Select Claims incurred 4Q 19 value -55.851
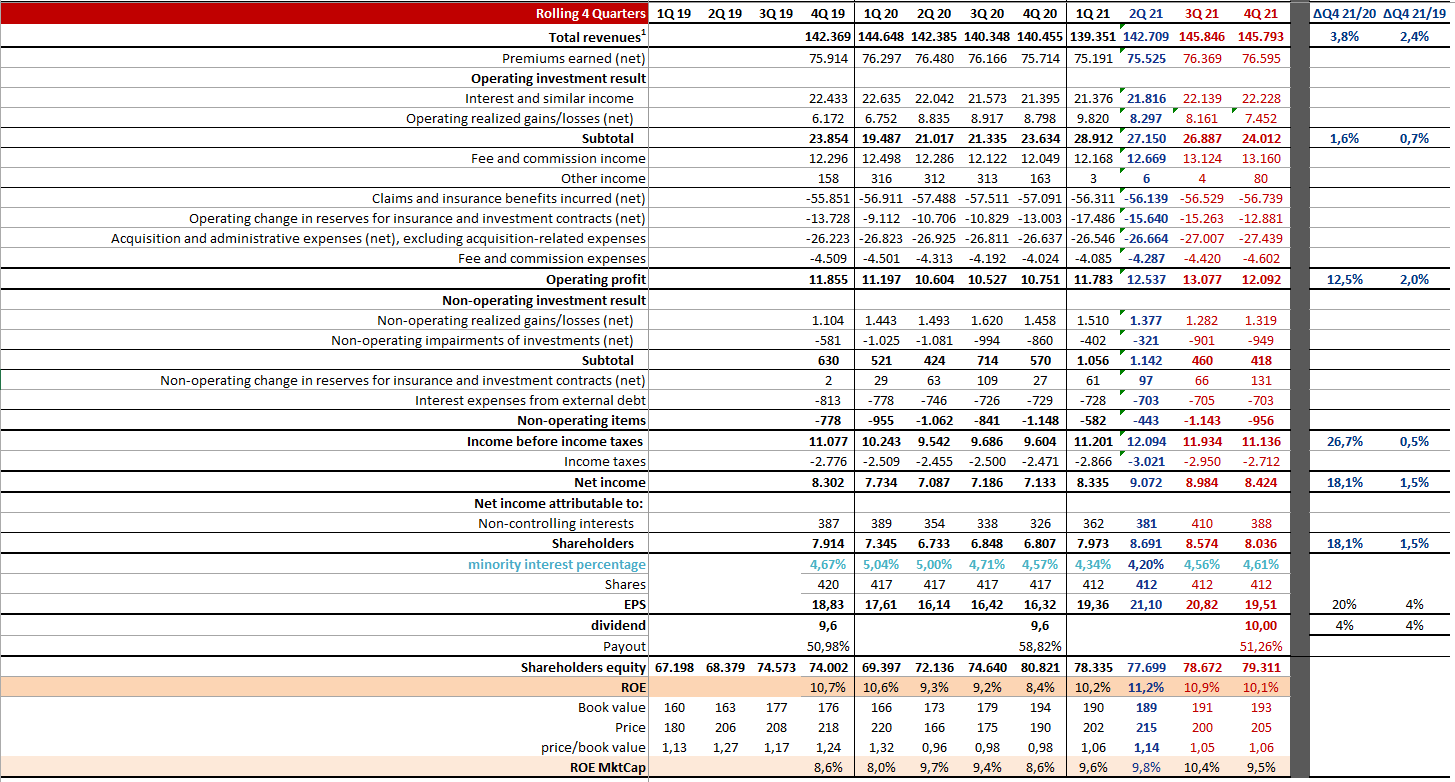 click(x=828, y=198)
